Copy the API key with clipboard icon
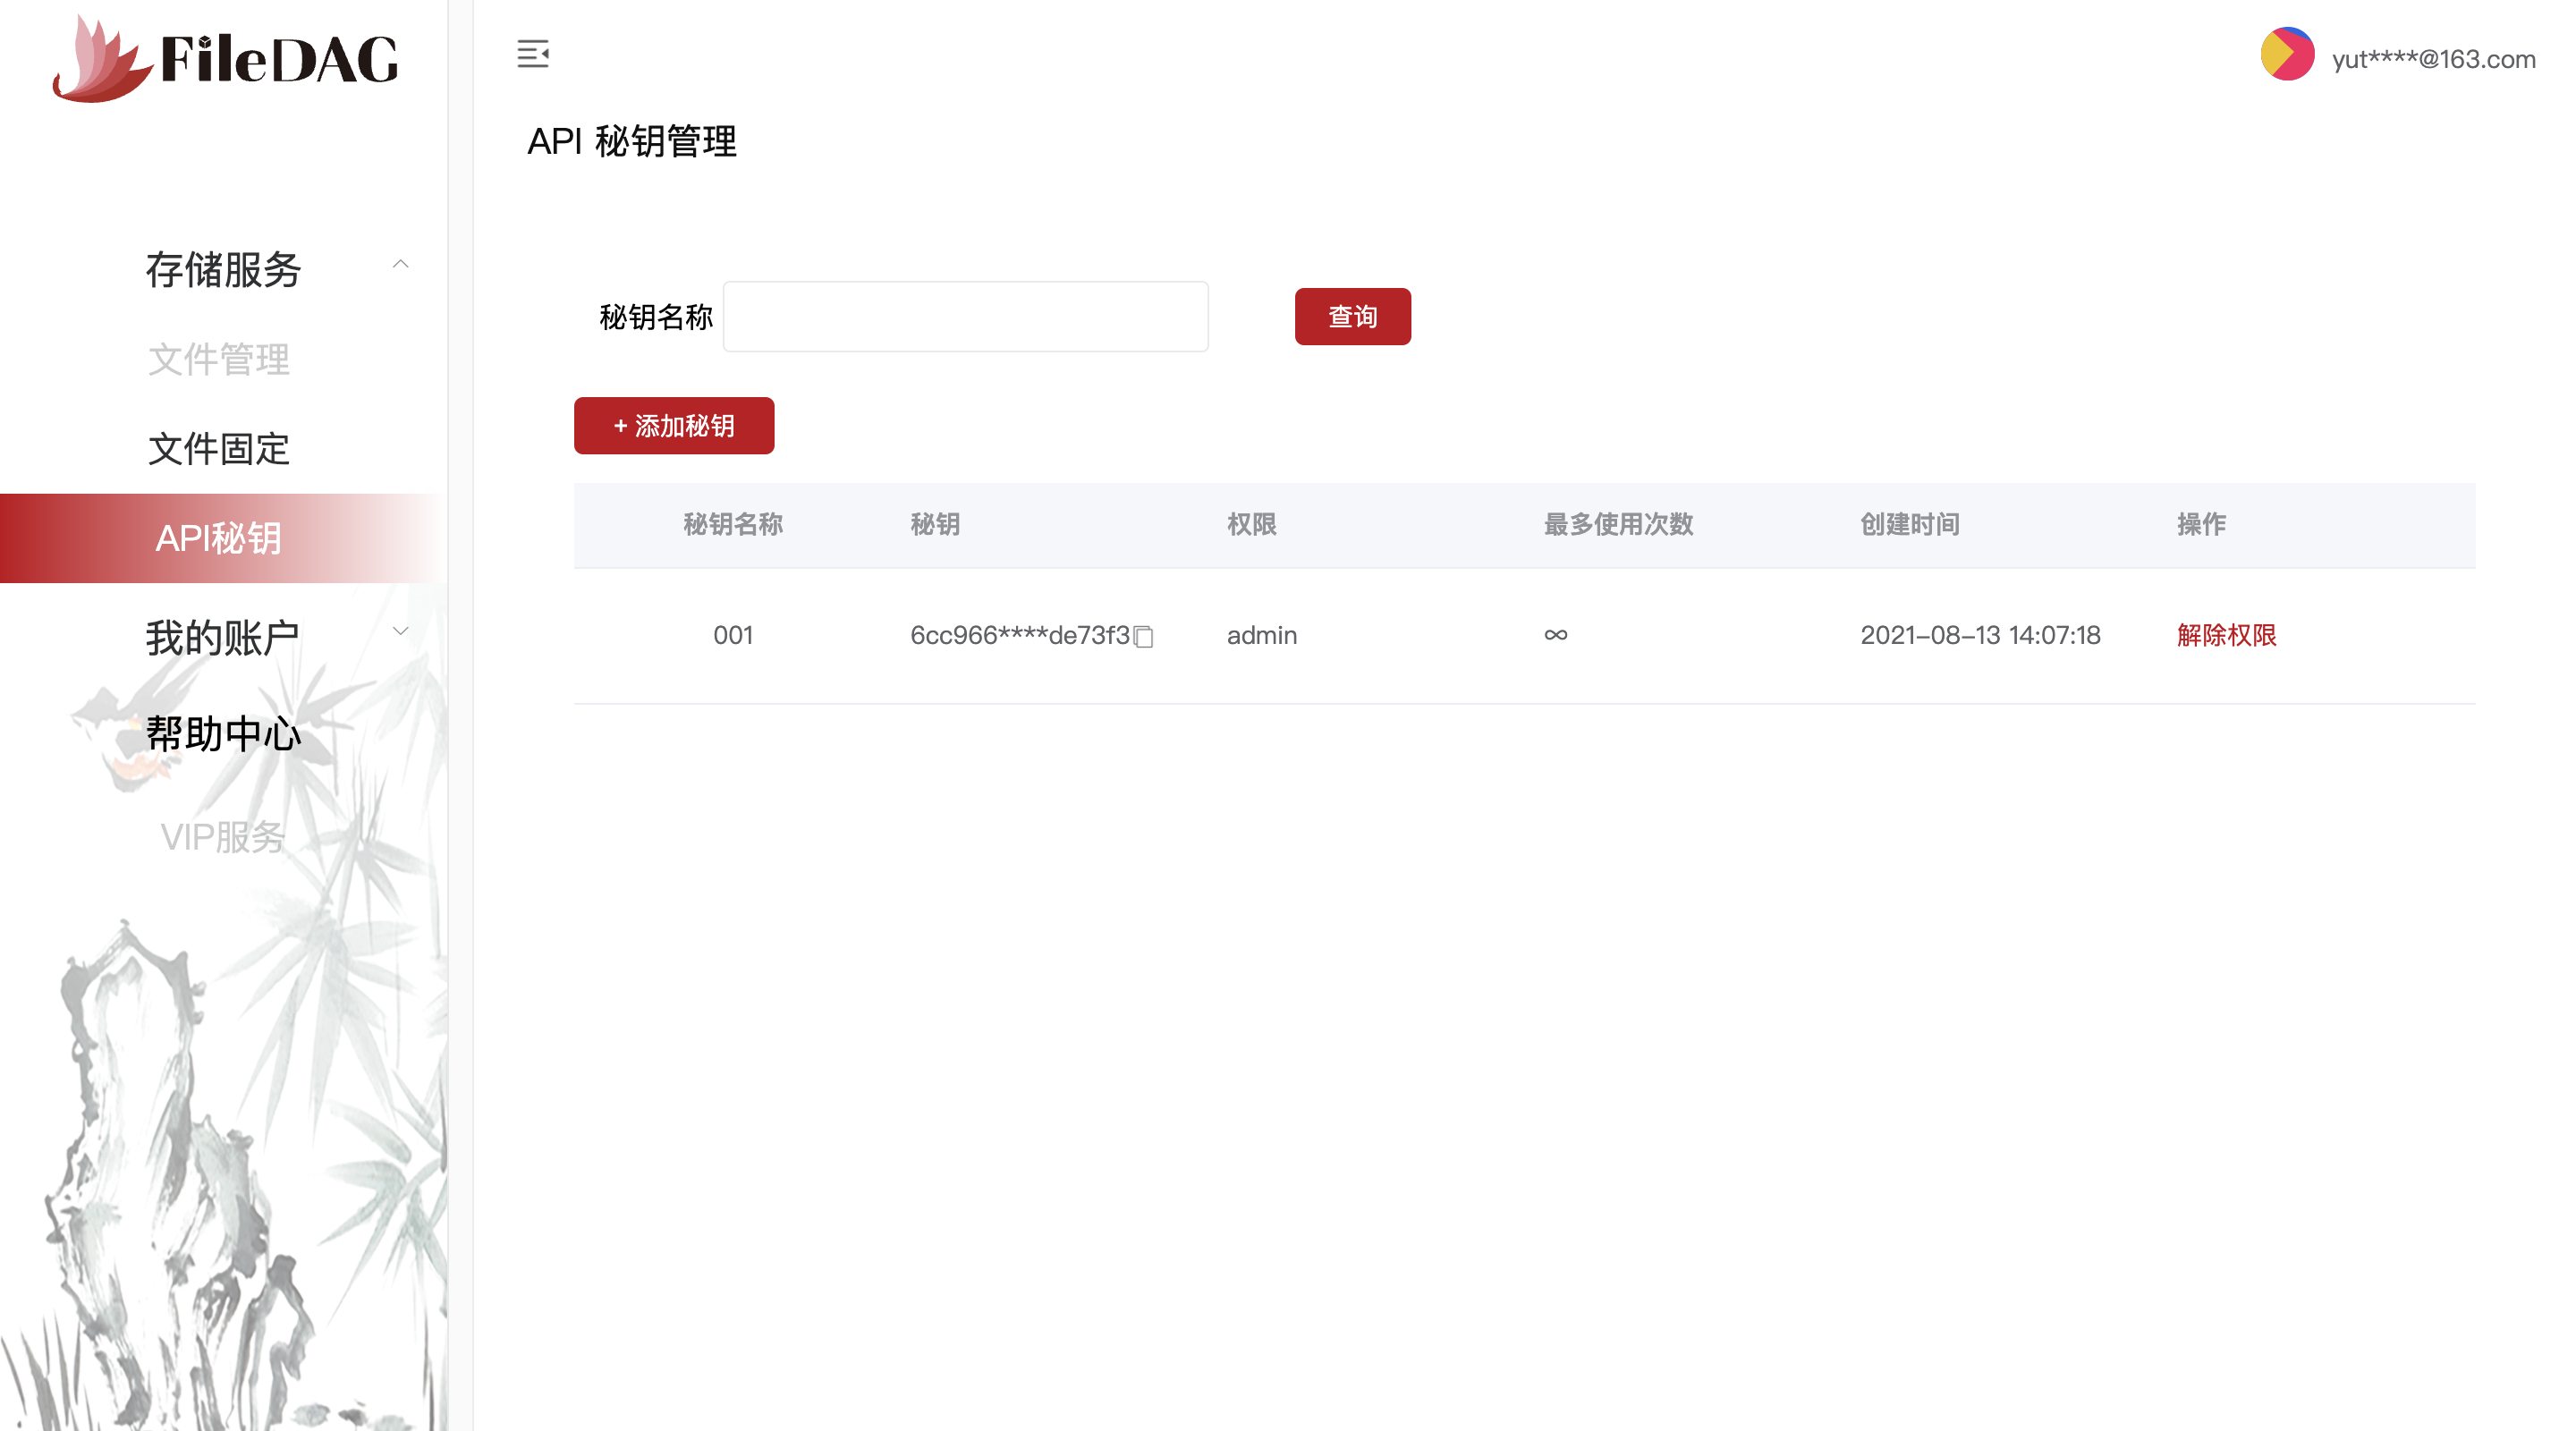 (1144, 637)
